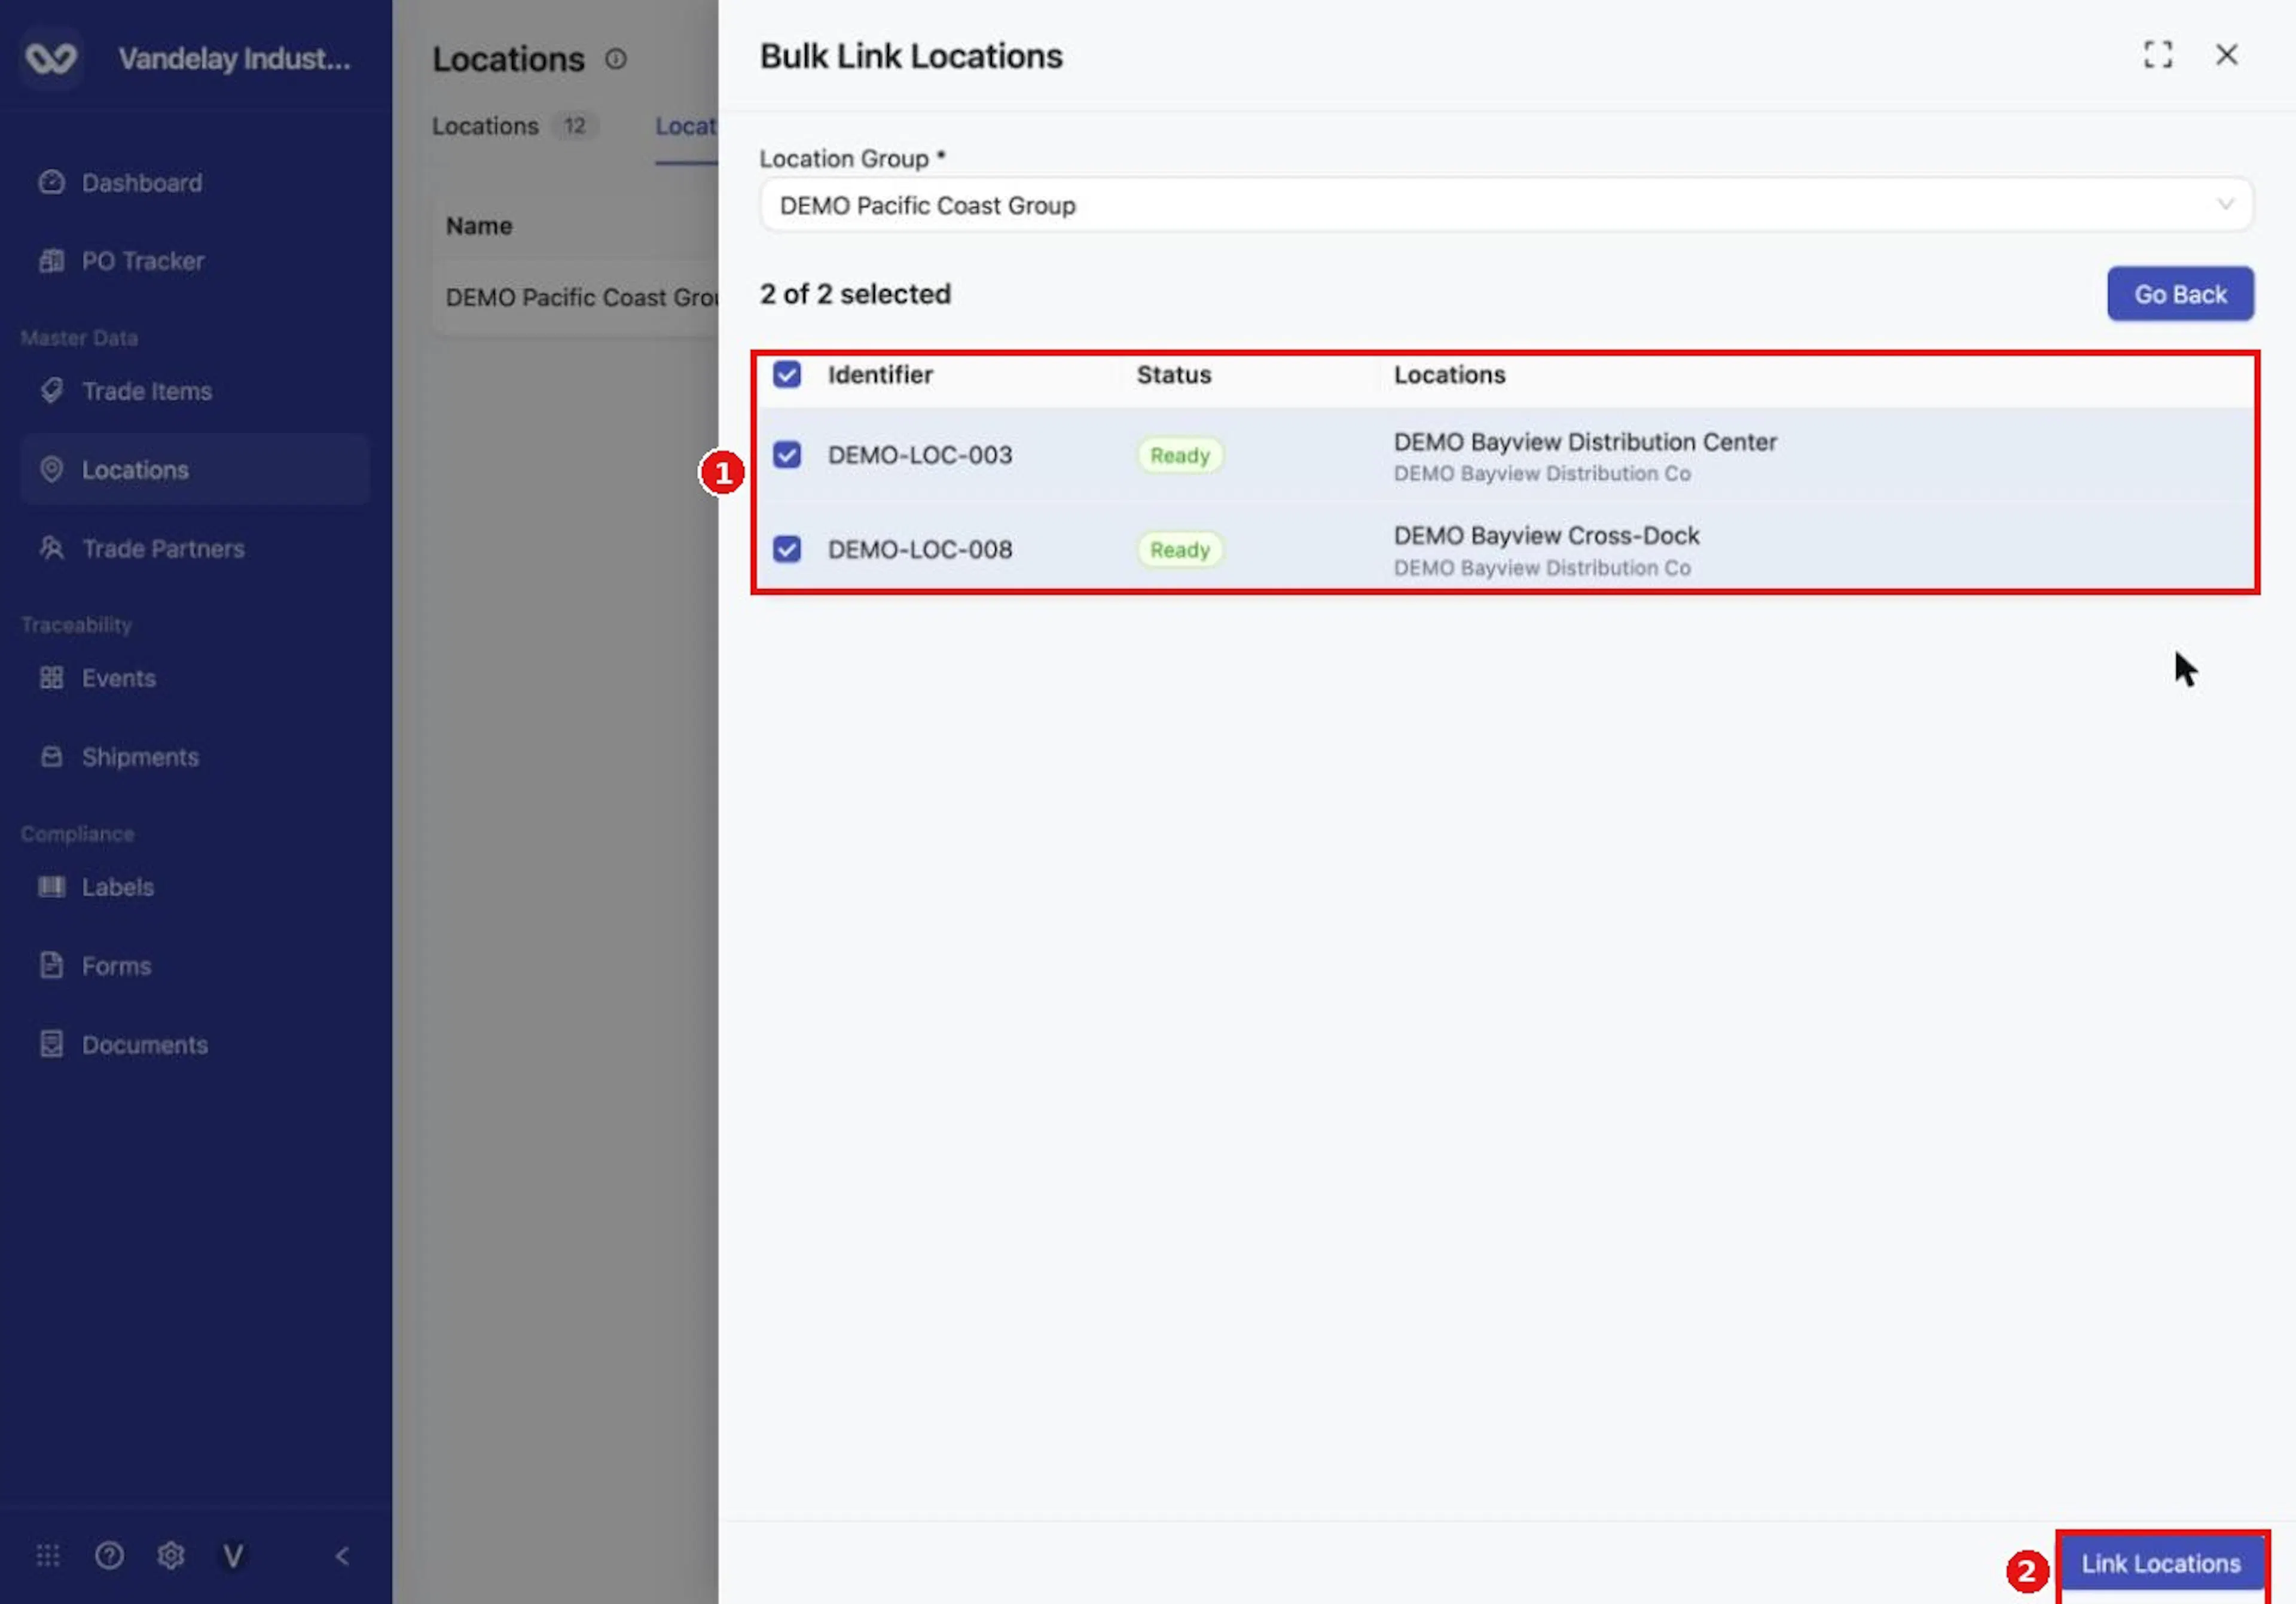
Task: Click the Identifier column header
Action: [x=880, y=374]
